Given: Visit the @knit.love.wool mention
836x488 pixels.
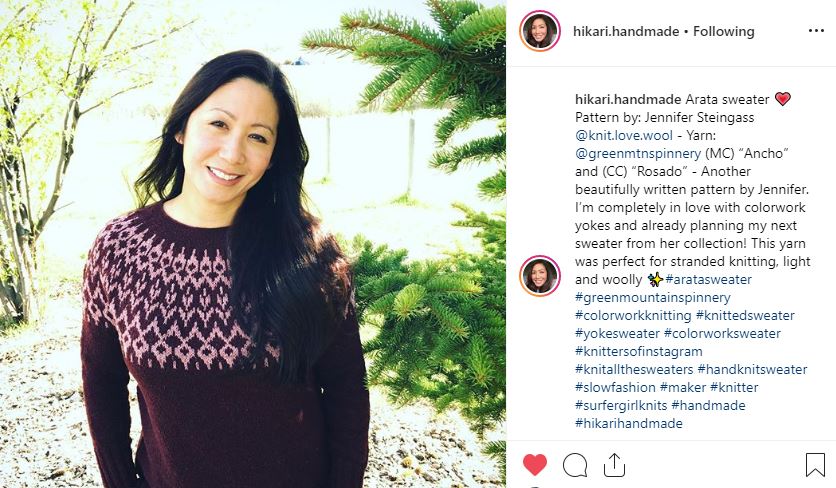Looking at the screenshot, I should [x=624, y=135].
